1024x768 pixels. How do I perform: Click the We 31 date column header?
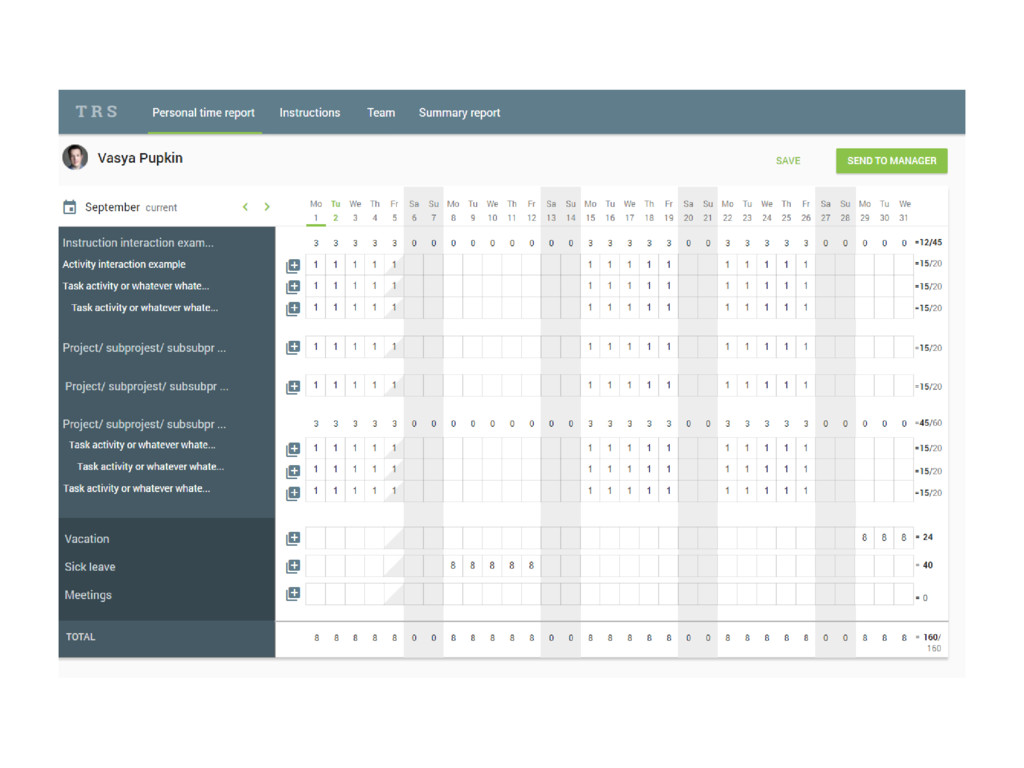click(x=904, y=211)
